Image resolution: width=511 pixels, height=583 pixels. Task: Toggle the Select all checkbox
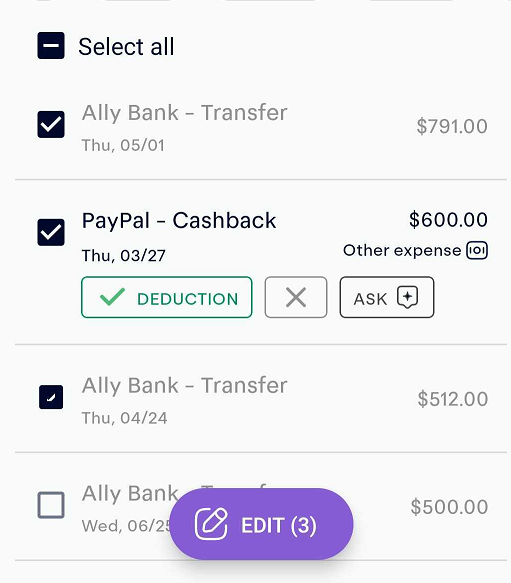(x=51, y=46)
